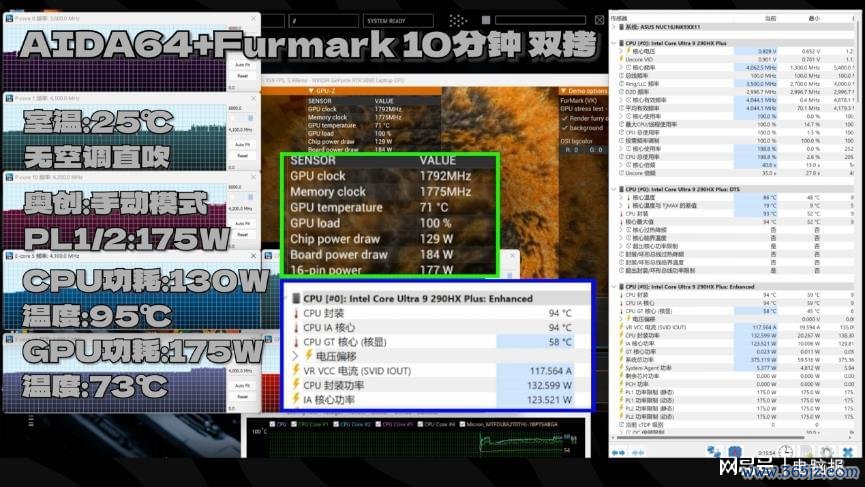This screenshot has height=487, width=865.
Task: Click the blue color swatch in P-core 1 window
Action: click(250, 118)
